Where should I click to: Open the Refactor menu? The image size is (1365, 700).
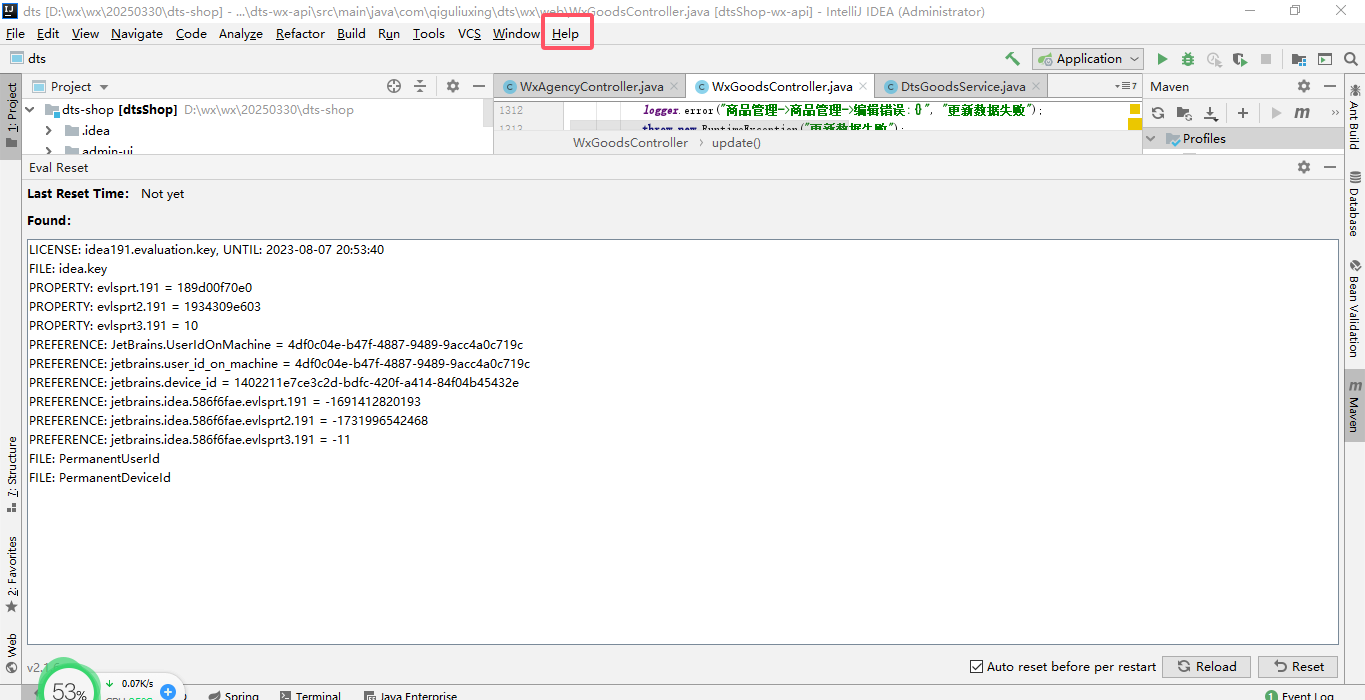click(x=300, y=33)
